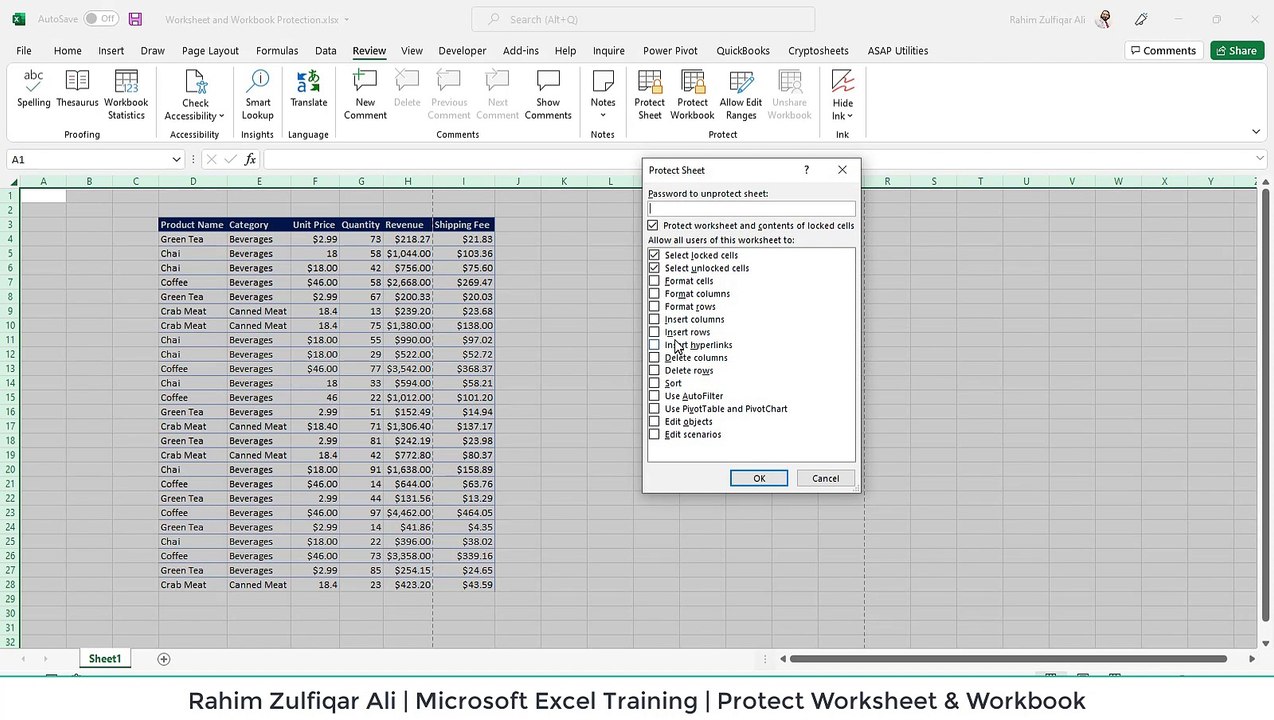The width and height of the screenshot is (1274, 720).
Task: Click the help question mark in dialog
Action: pos(806,170)
